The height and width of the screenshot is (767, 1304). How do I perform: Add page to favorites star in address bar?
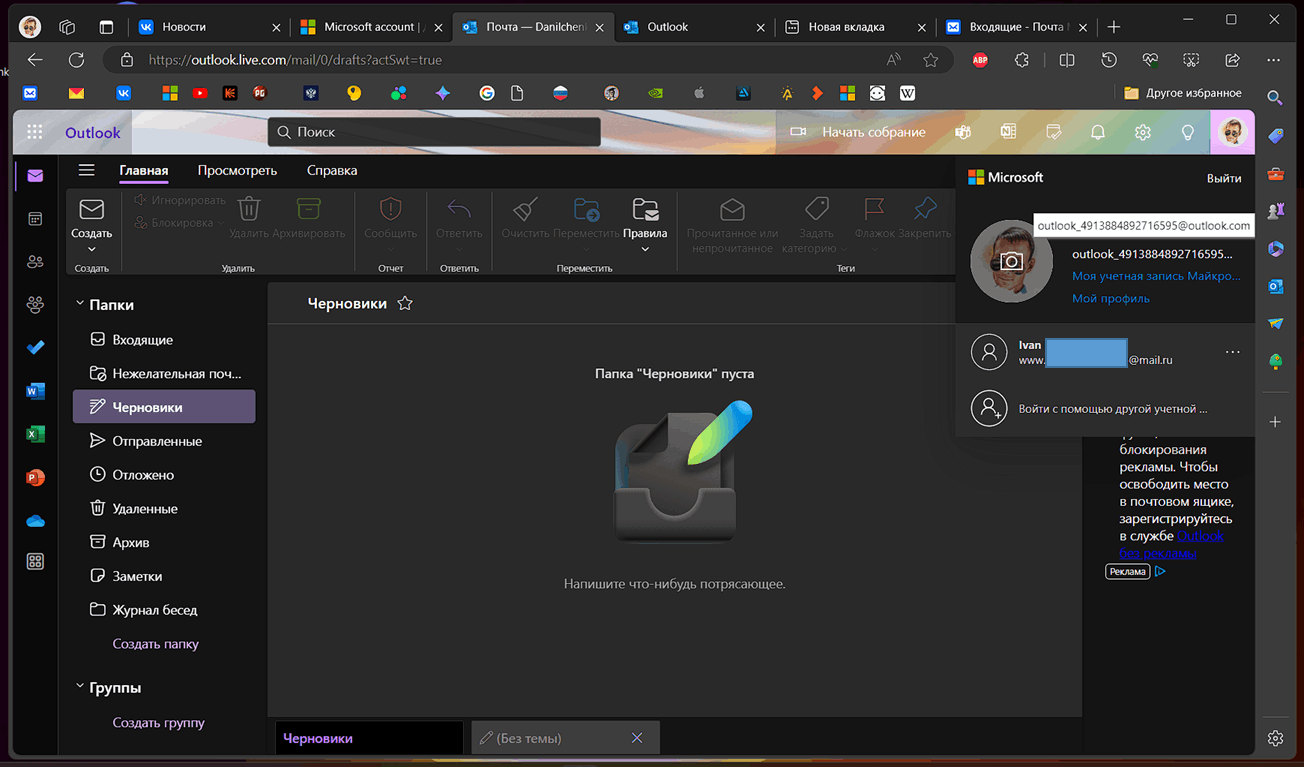point(931,60)
